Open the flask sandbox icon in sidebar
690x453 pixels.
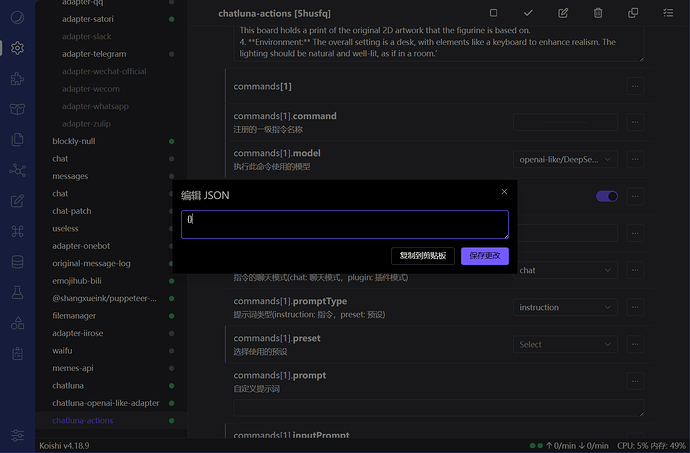tap(17, 292)
